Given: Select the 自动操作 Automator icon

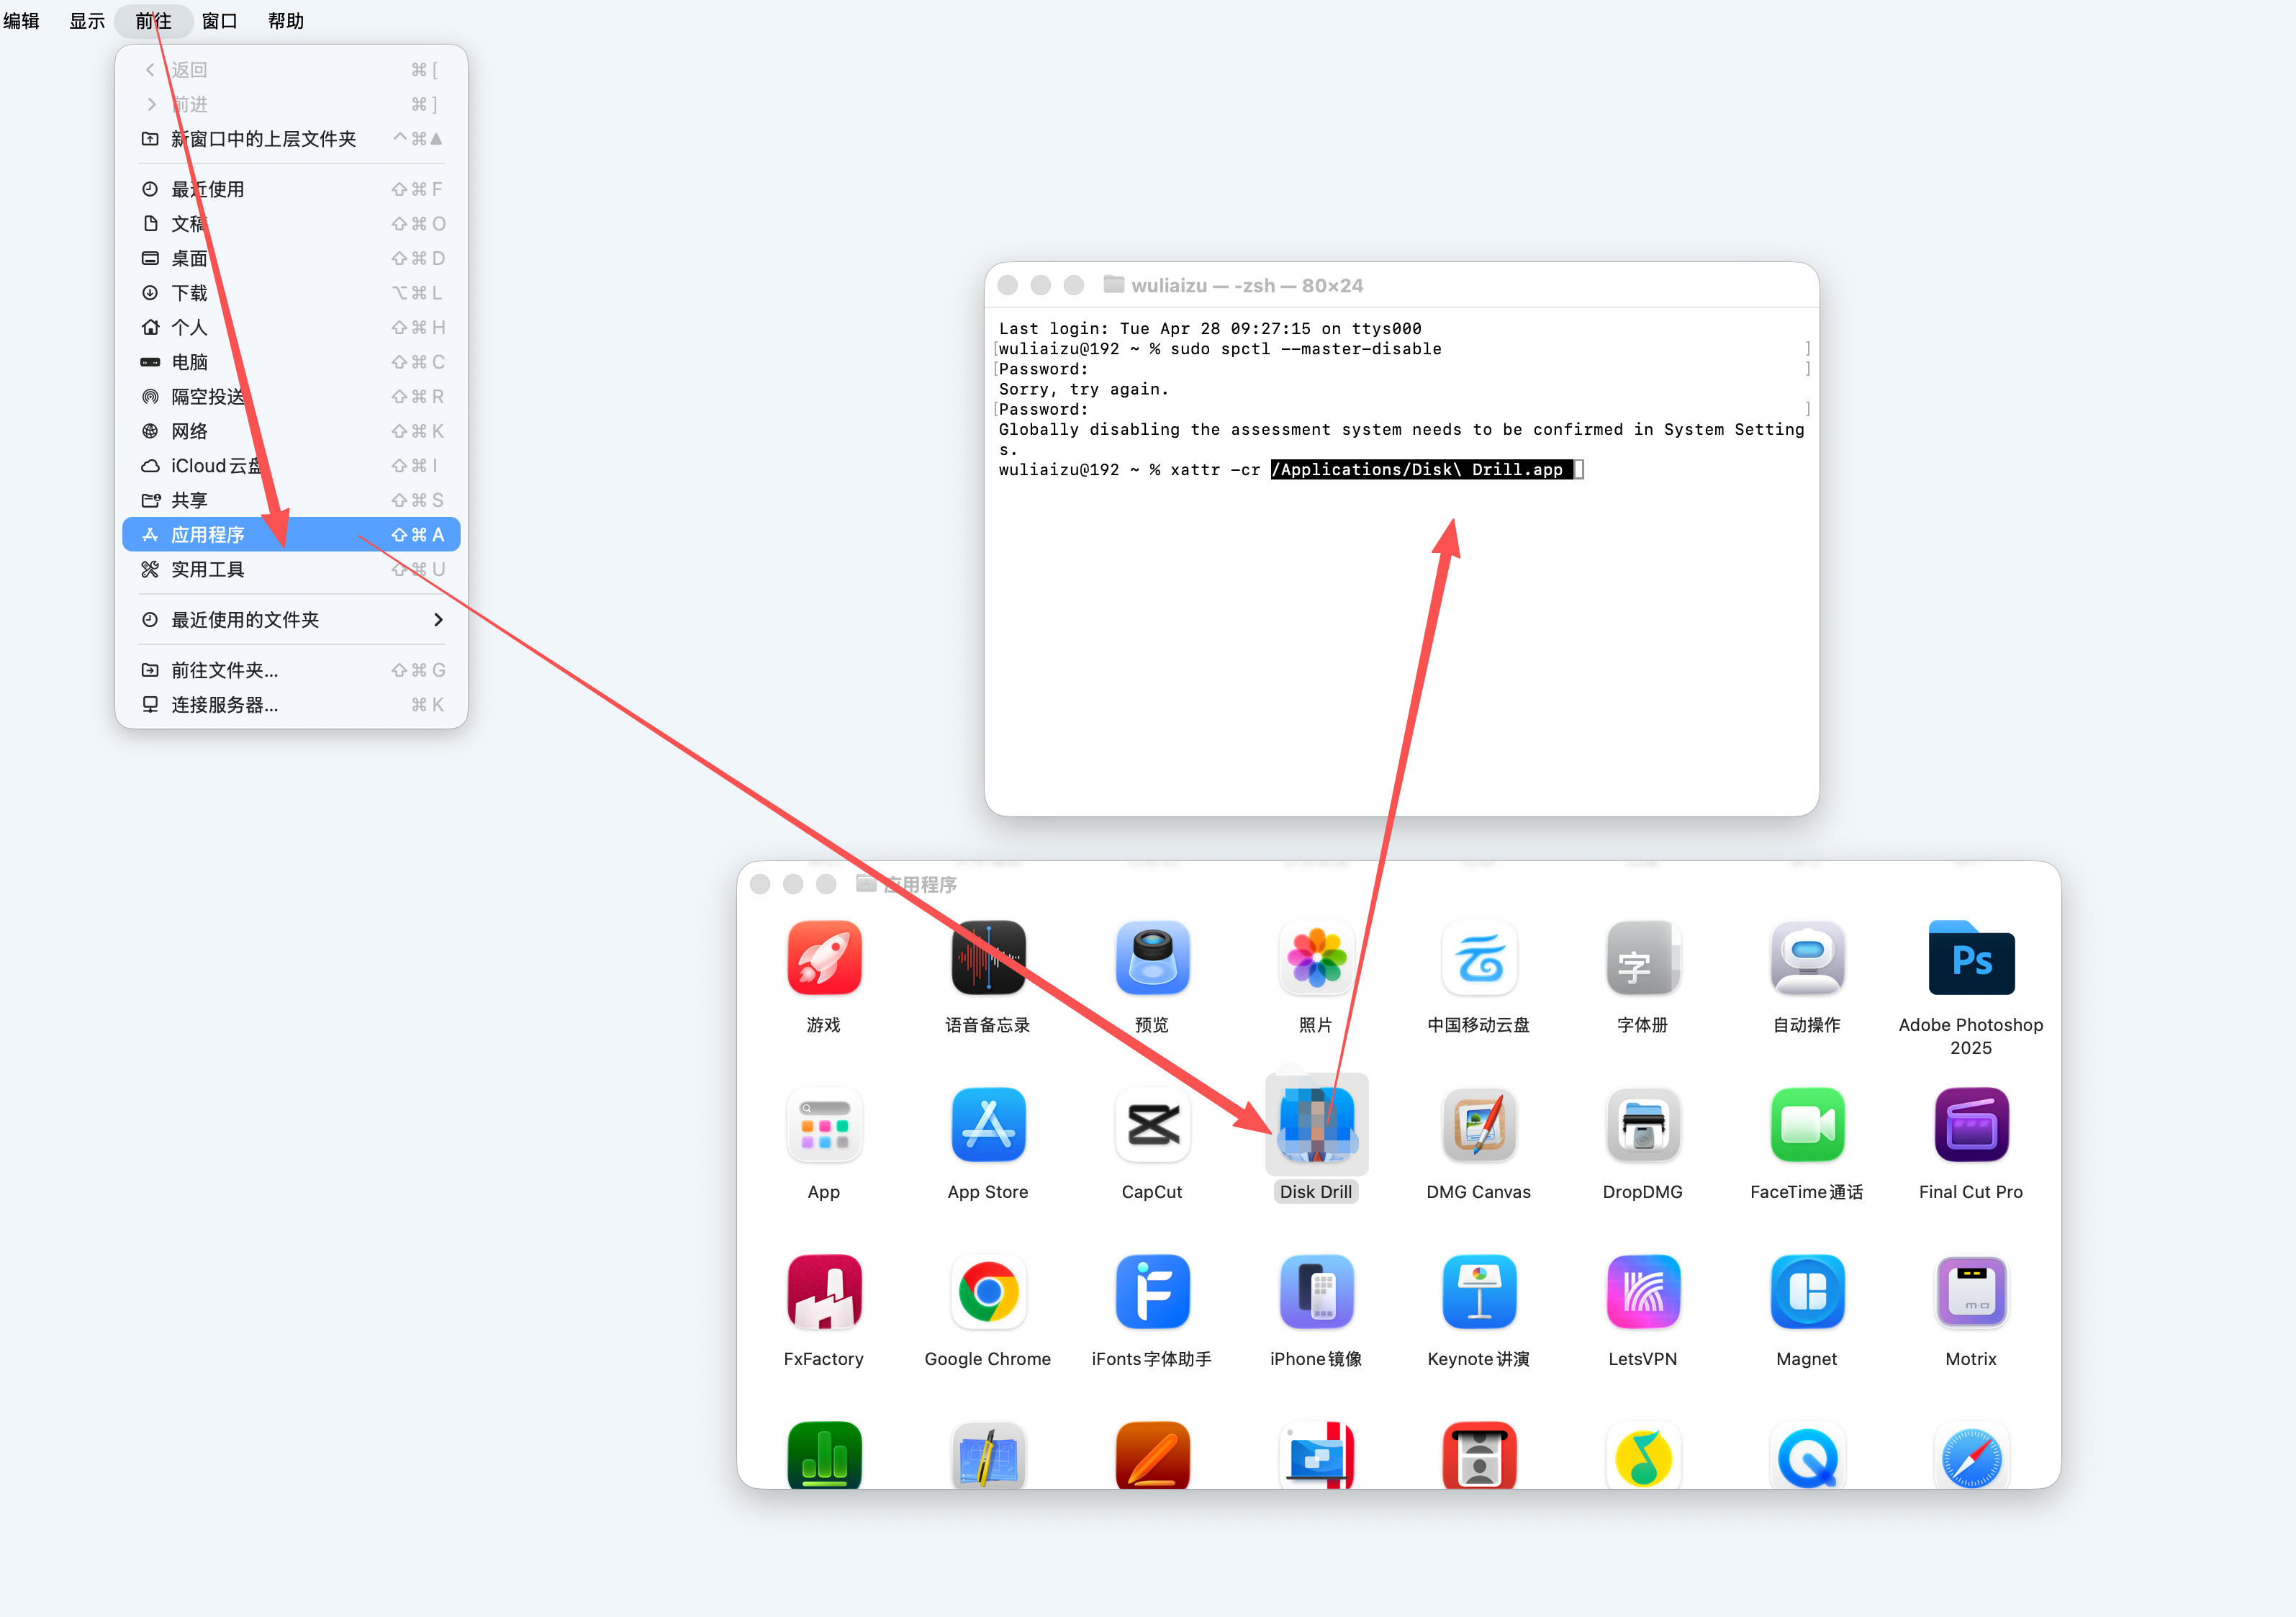Looking at the screenshot, I should [x=1807, y=958].
